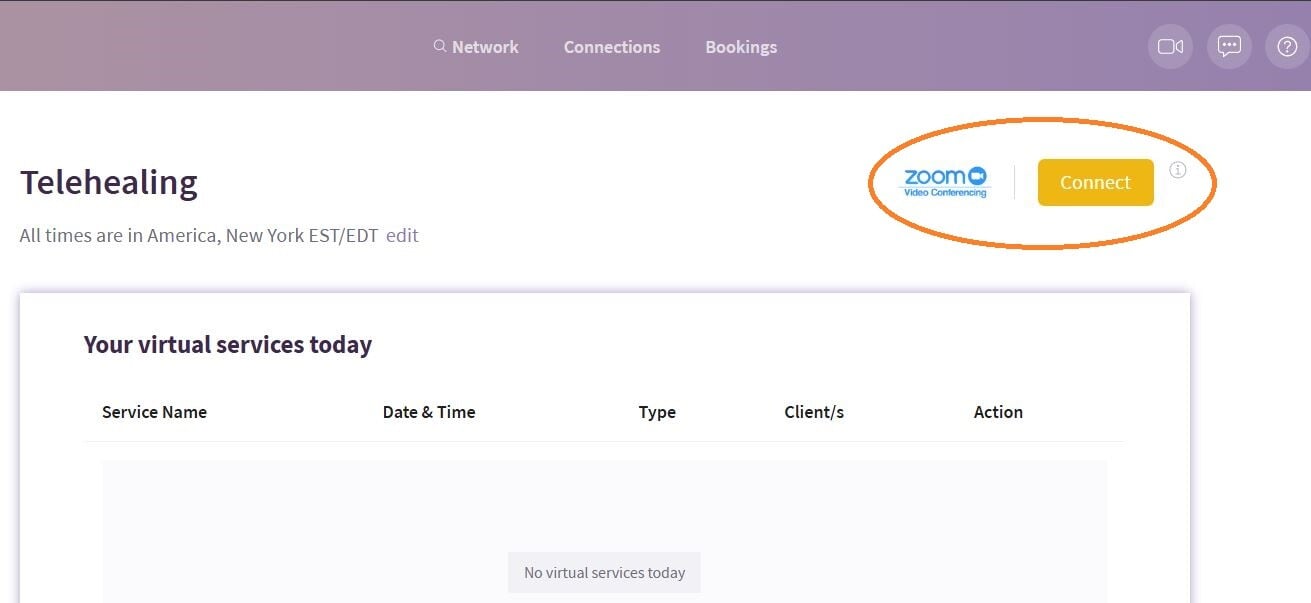Image resolution: width=1311 pixels, height=603 pixels.
Task: Click the All times are in America text
Action: (x=199, y=236)
